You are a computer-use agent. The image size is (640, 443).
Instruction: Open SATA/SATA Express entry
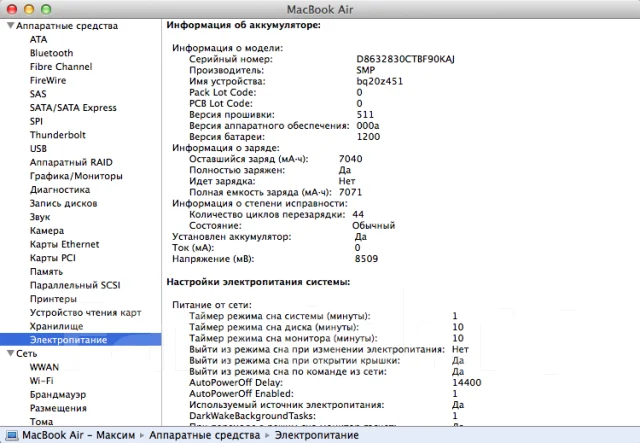[73, 108]
